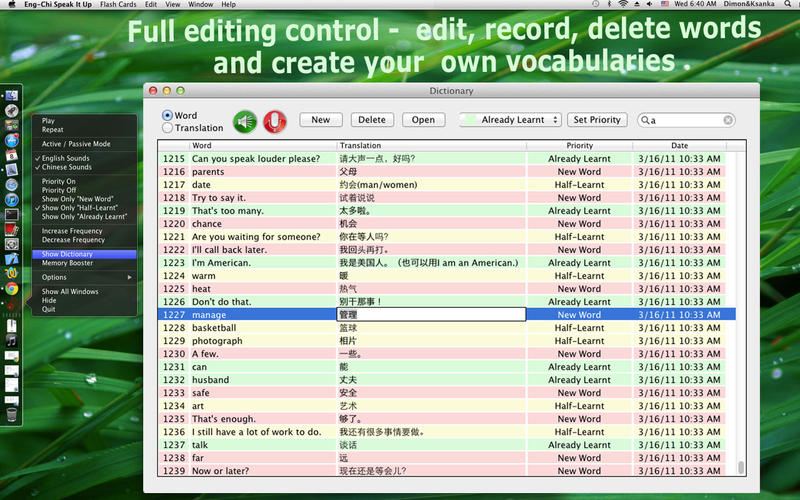Open the Flash Cards menu
Image resolution: width=800 pixels, height=500 pixels.
click(x=118, y=4)
